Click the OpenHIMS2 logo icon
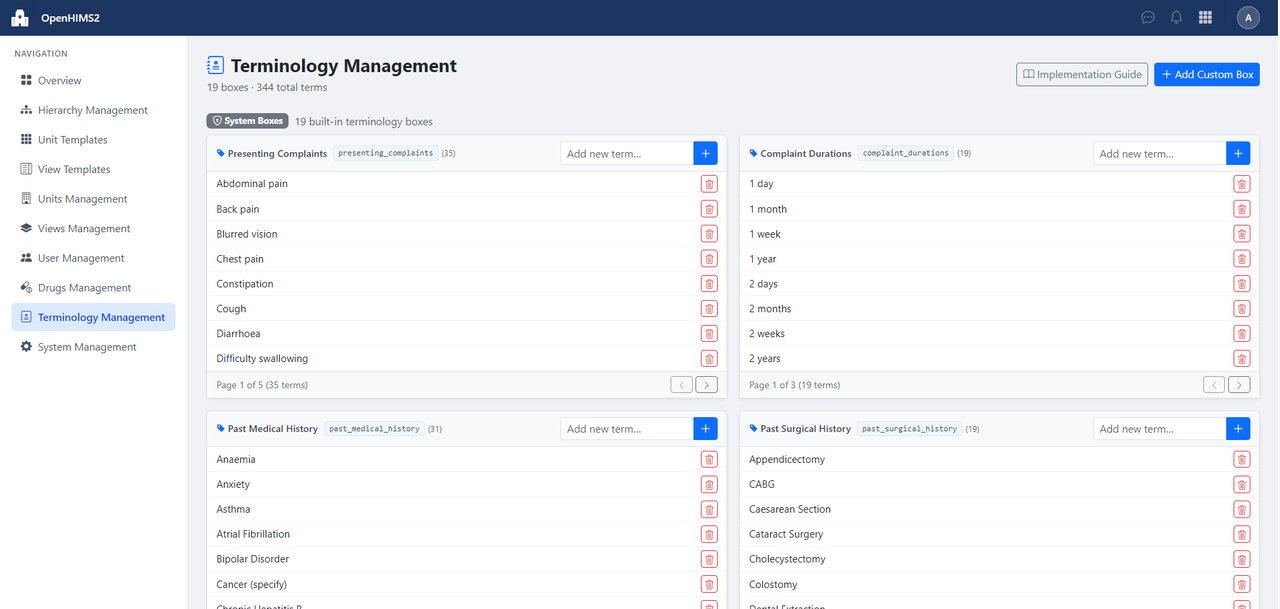1280x609 pixels. [x=19, y=17]
